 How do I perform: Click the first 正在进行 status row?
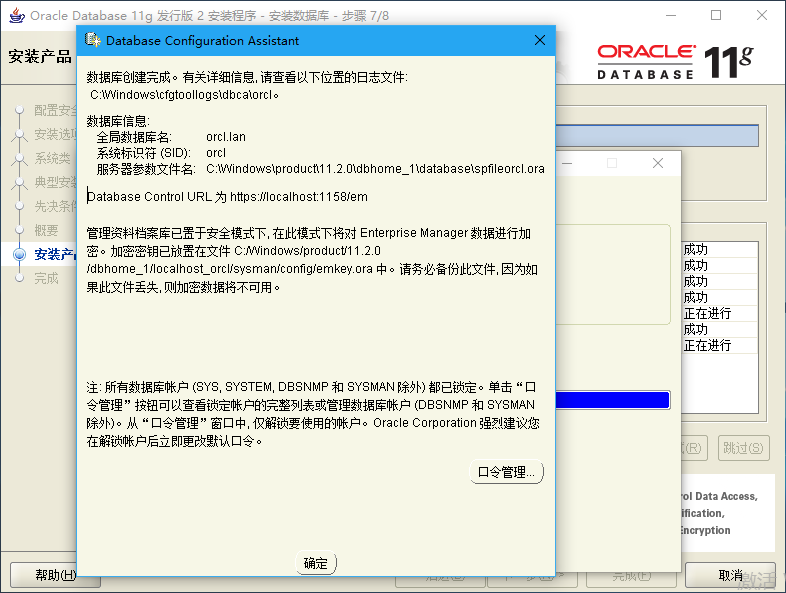tap(720, 313)
